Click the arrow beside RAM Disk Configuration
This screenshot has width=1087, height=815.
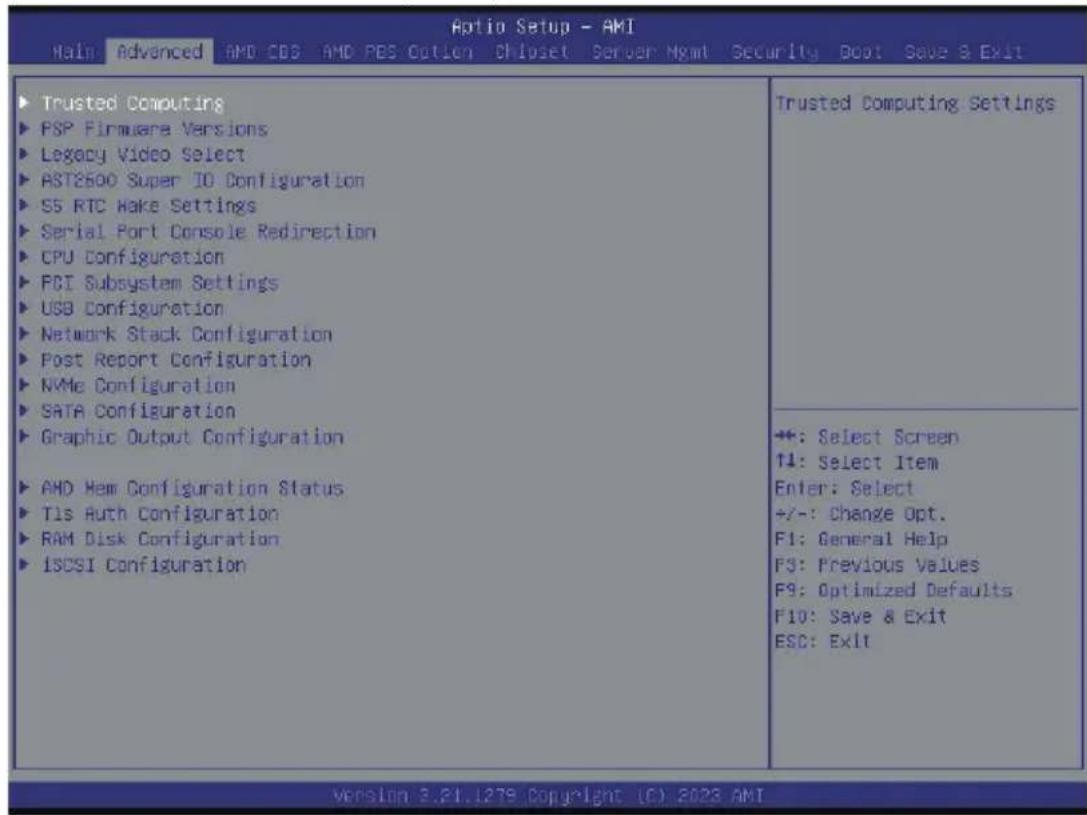click(x=24, y=538)
